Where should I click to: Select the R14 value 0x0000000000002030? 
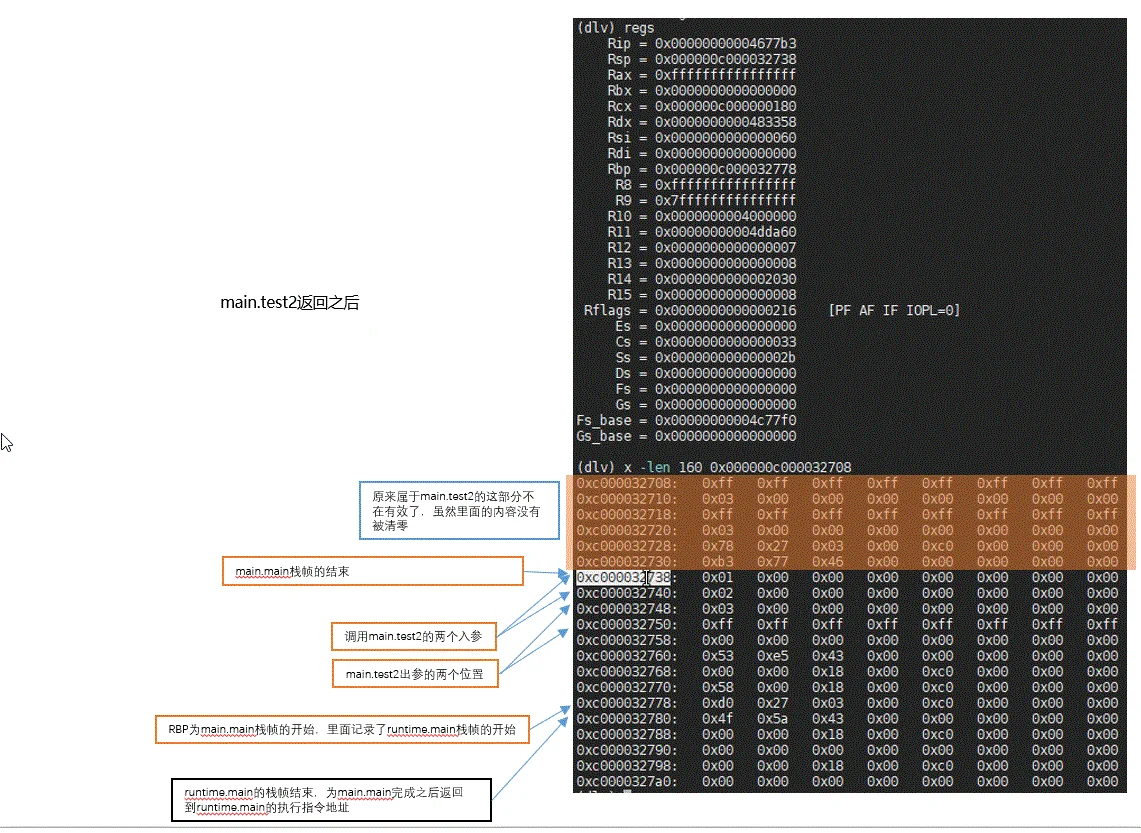coord(725,279)
